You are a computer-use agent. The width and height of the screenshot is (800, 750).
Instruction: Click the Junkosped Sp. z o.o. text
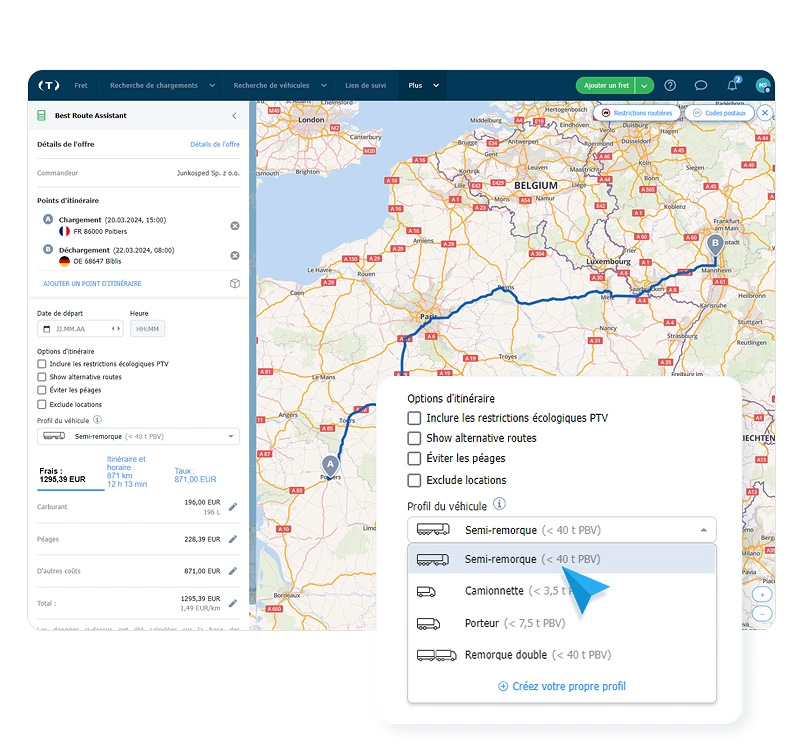(x=208, y=173)
